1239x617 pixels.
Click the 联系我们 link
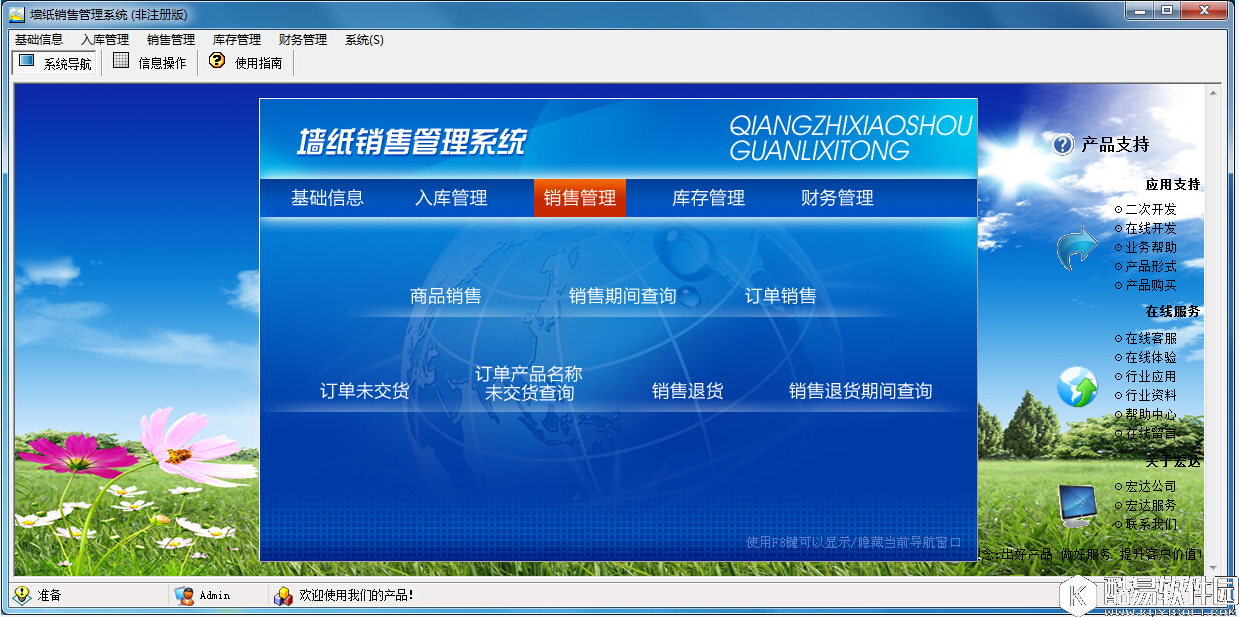[x=1150, y=524]
